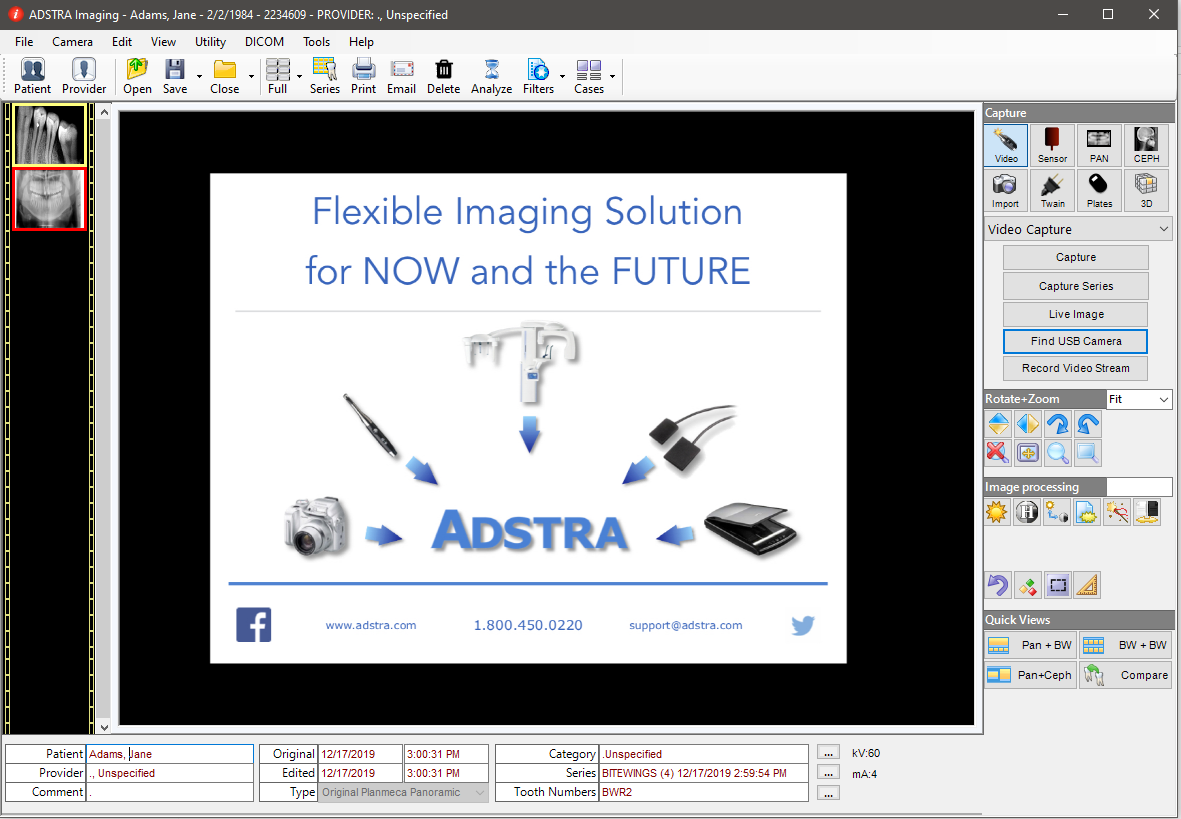The image size is (1181, 819).
Task: Click the Open image toolbar icon
Action: click(x=137, y=76)
